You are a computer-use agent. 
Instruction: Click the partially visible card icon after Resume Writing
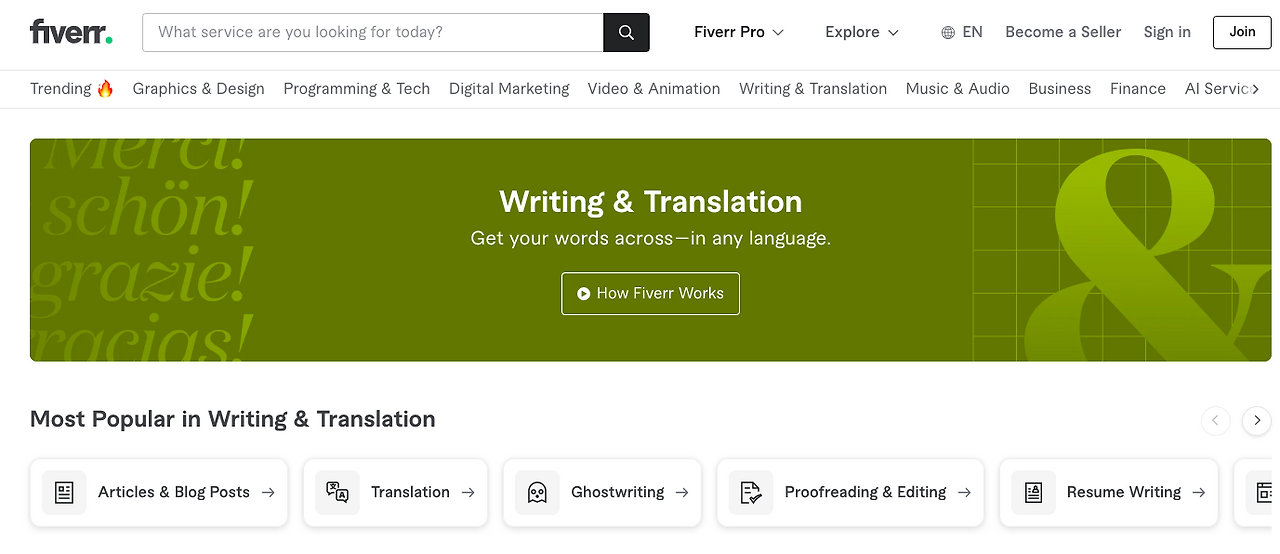pos(1262,492)
